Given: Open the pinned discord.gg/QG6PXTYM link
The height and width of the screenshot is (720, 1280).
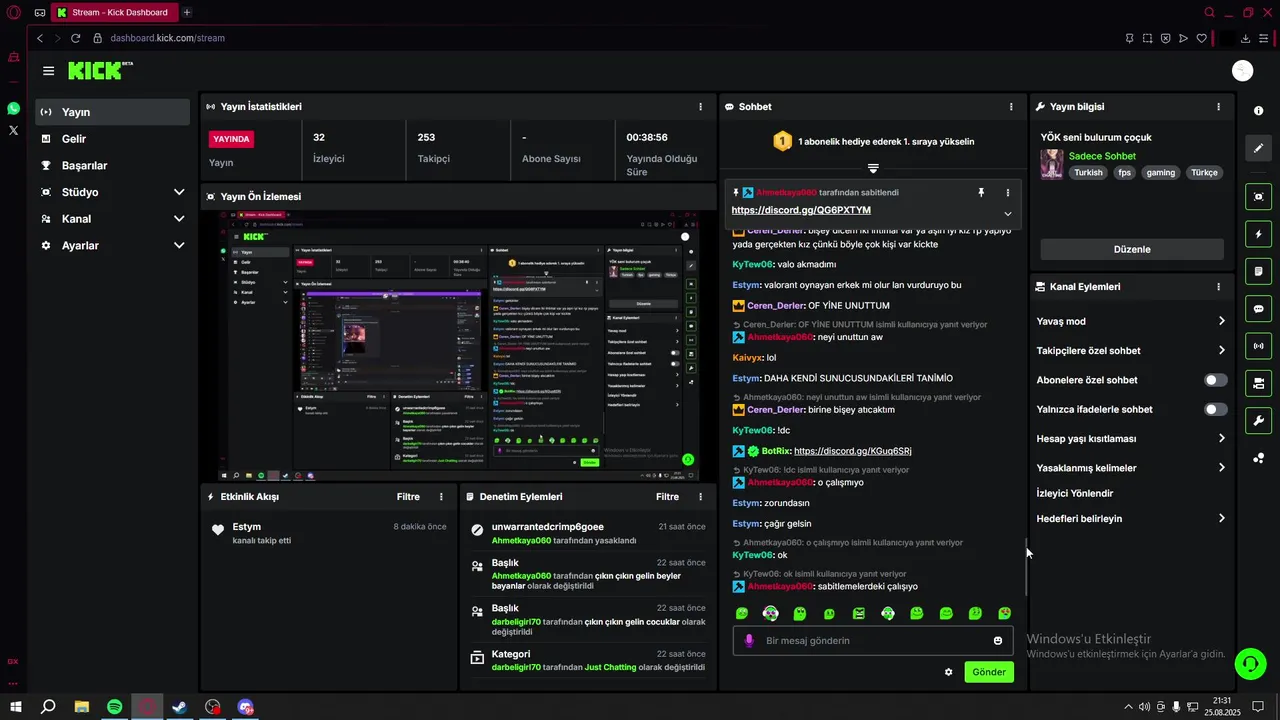Looking at the screenshot, I should click(x=801, y=211).
